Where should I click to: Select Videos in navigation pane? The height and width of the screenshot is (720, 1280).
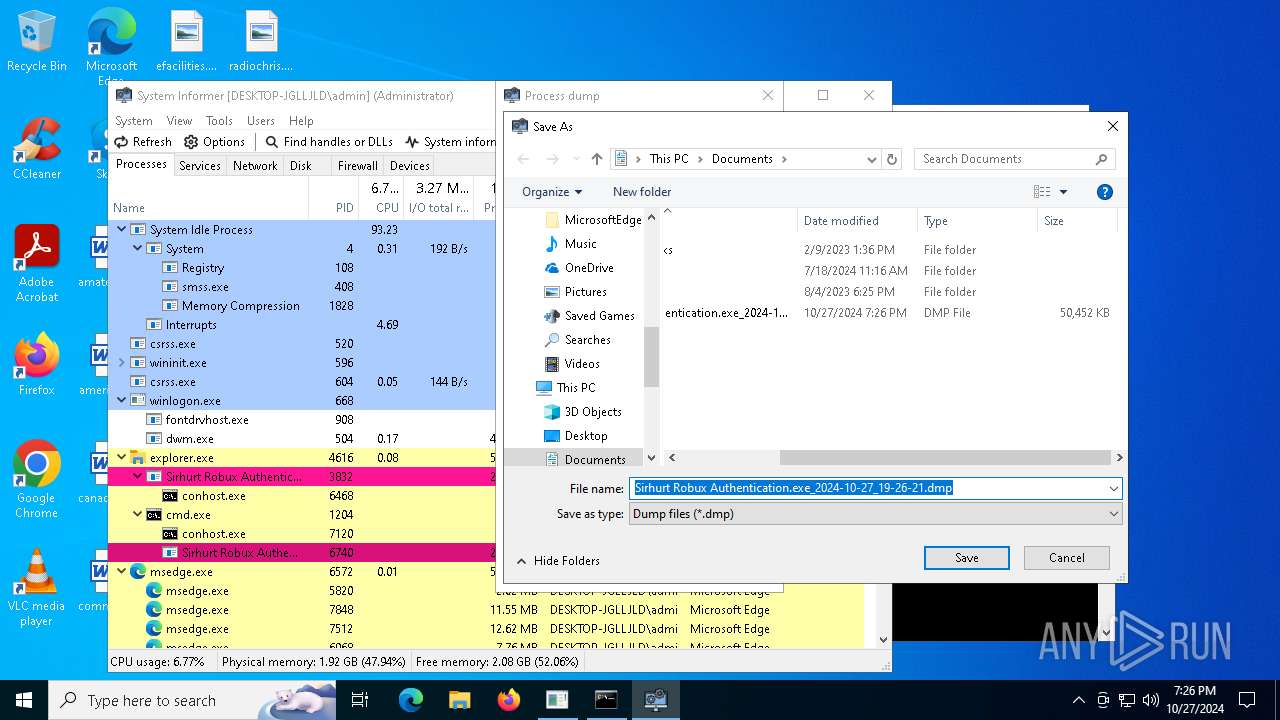(582, 364)
